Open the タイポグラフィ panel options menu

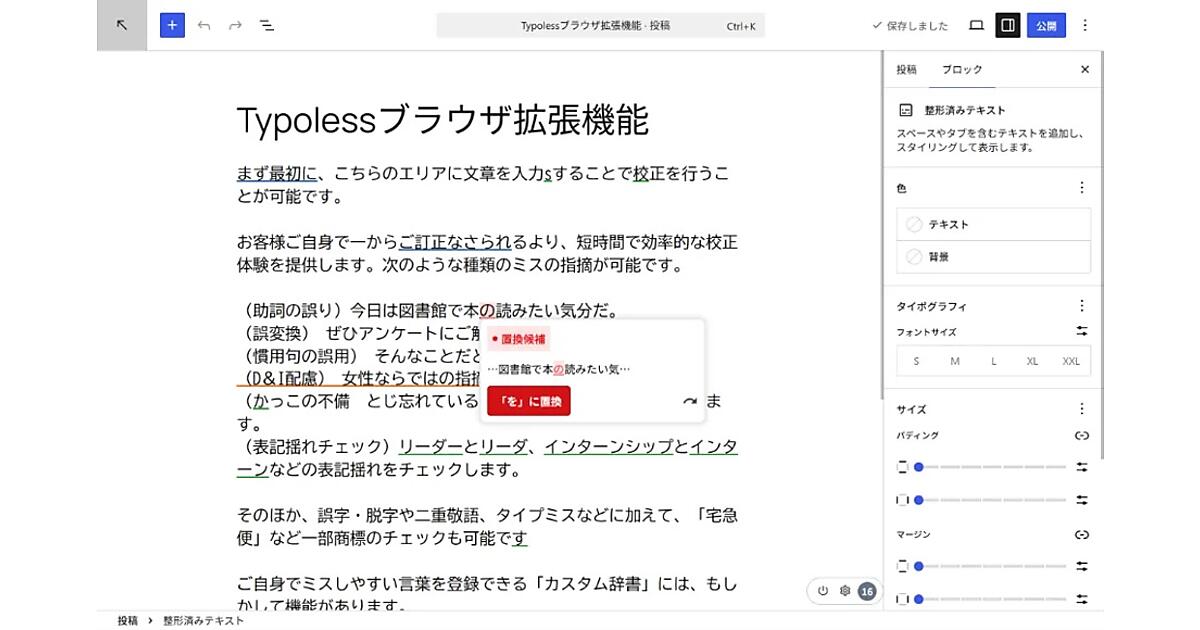[1081, 306]
